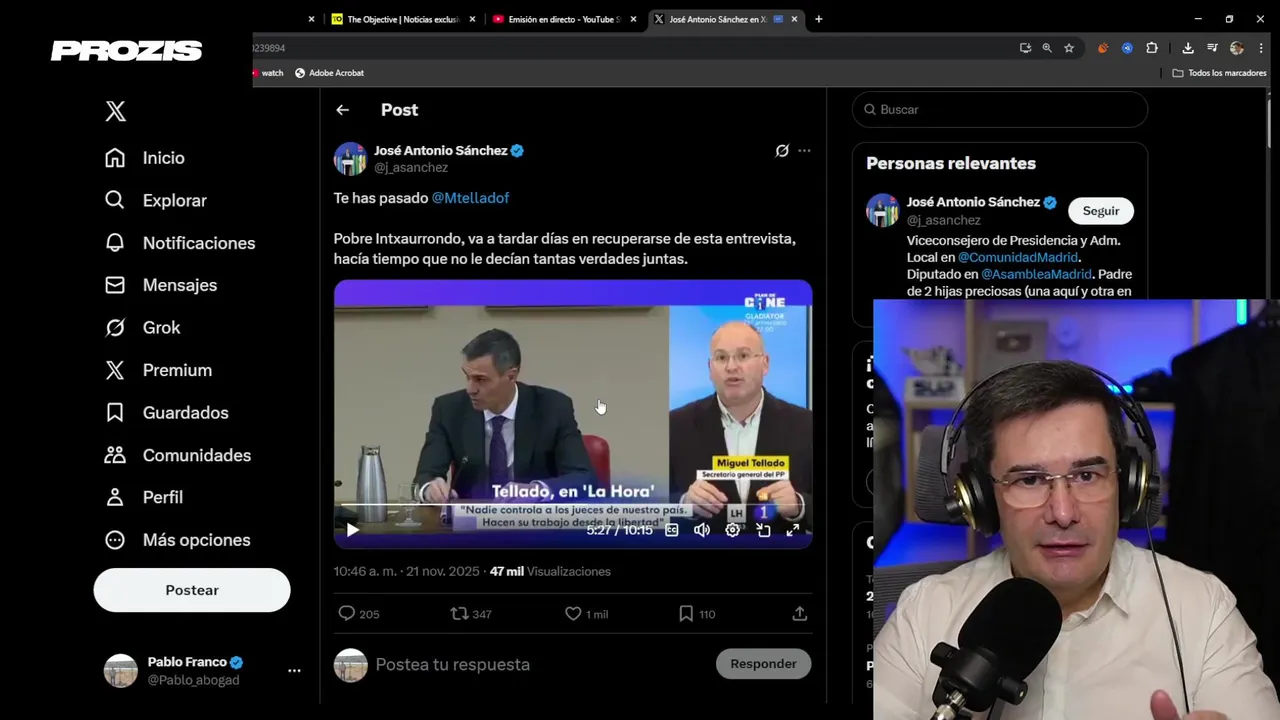
Task: Click Seguir for José Antonio Sánchez
Action: (1101, 211)
